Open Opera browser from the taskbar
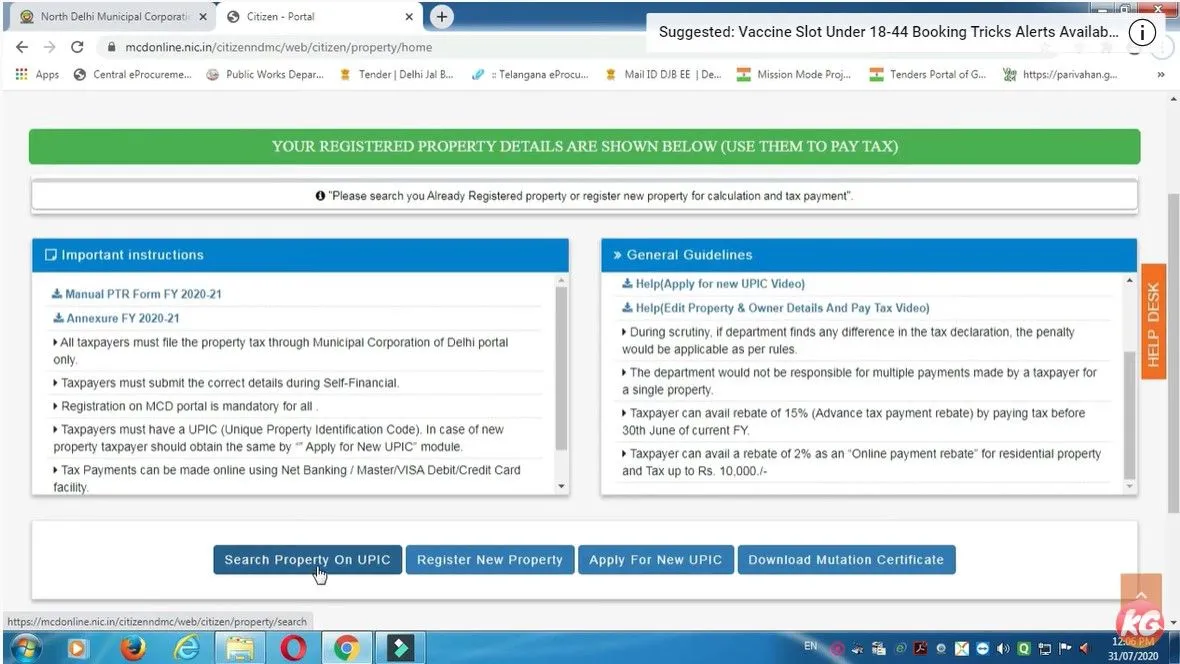Viewport: 1180px width, 664px height. click(294, 648)
